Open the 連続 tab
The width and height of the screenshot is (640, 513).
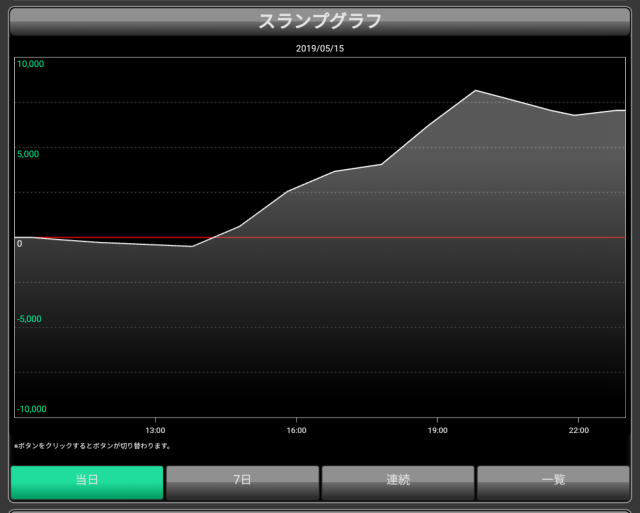point(398,482)
